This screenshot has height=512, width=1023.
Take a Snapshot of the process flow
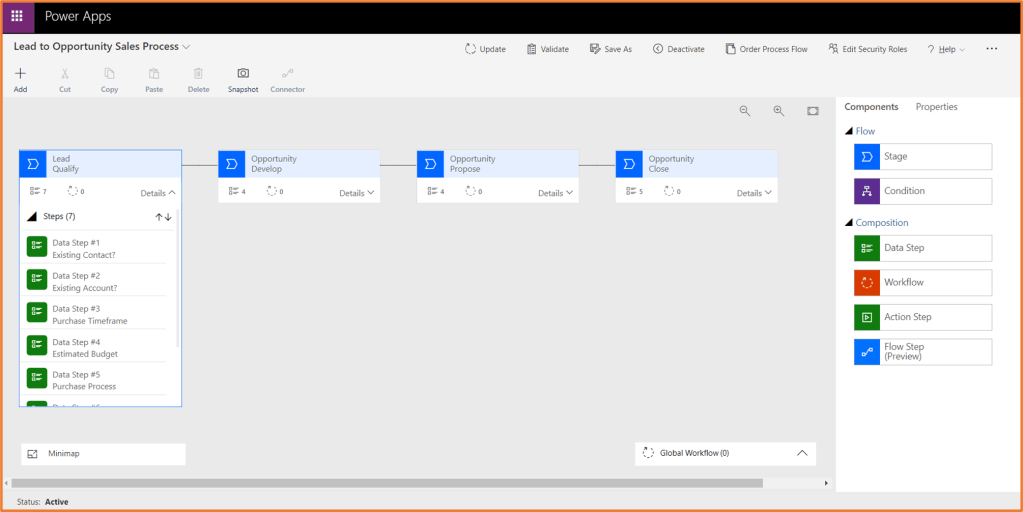(243, 74)
